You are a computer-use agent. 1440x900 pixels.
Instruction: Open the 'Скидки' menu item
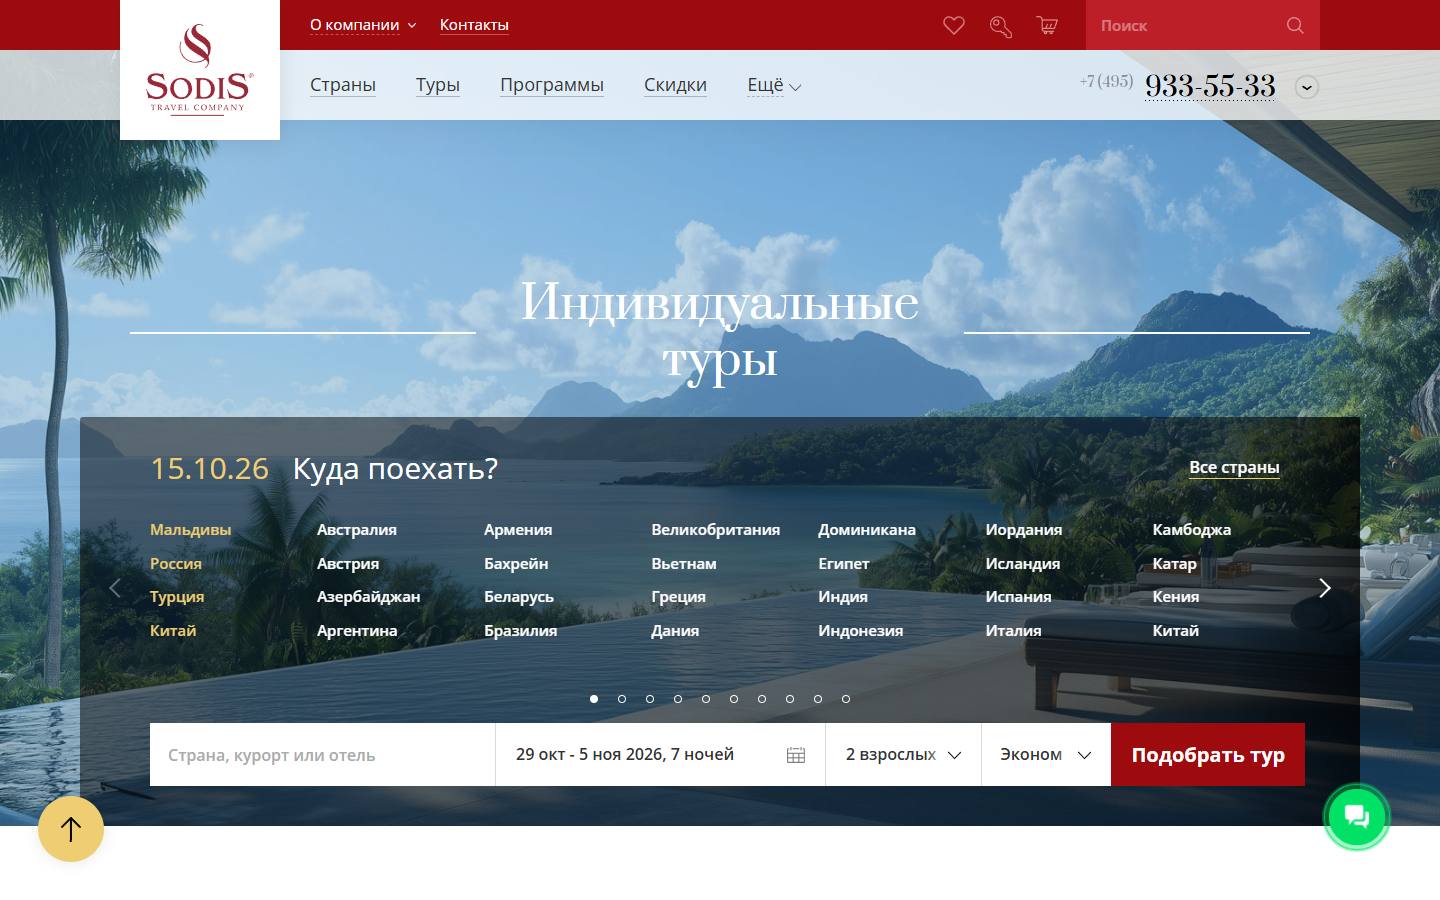[x=675, y=85]
